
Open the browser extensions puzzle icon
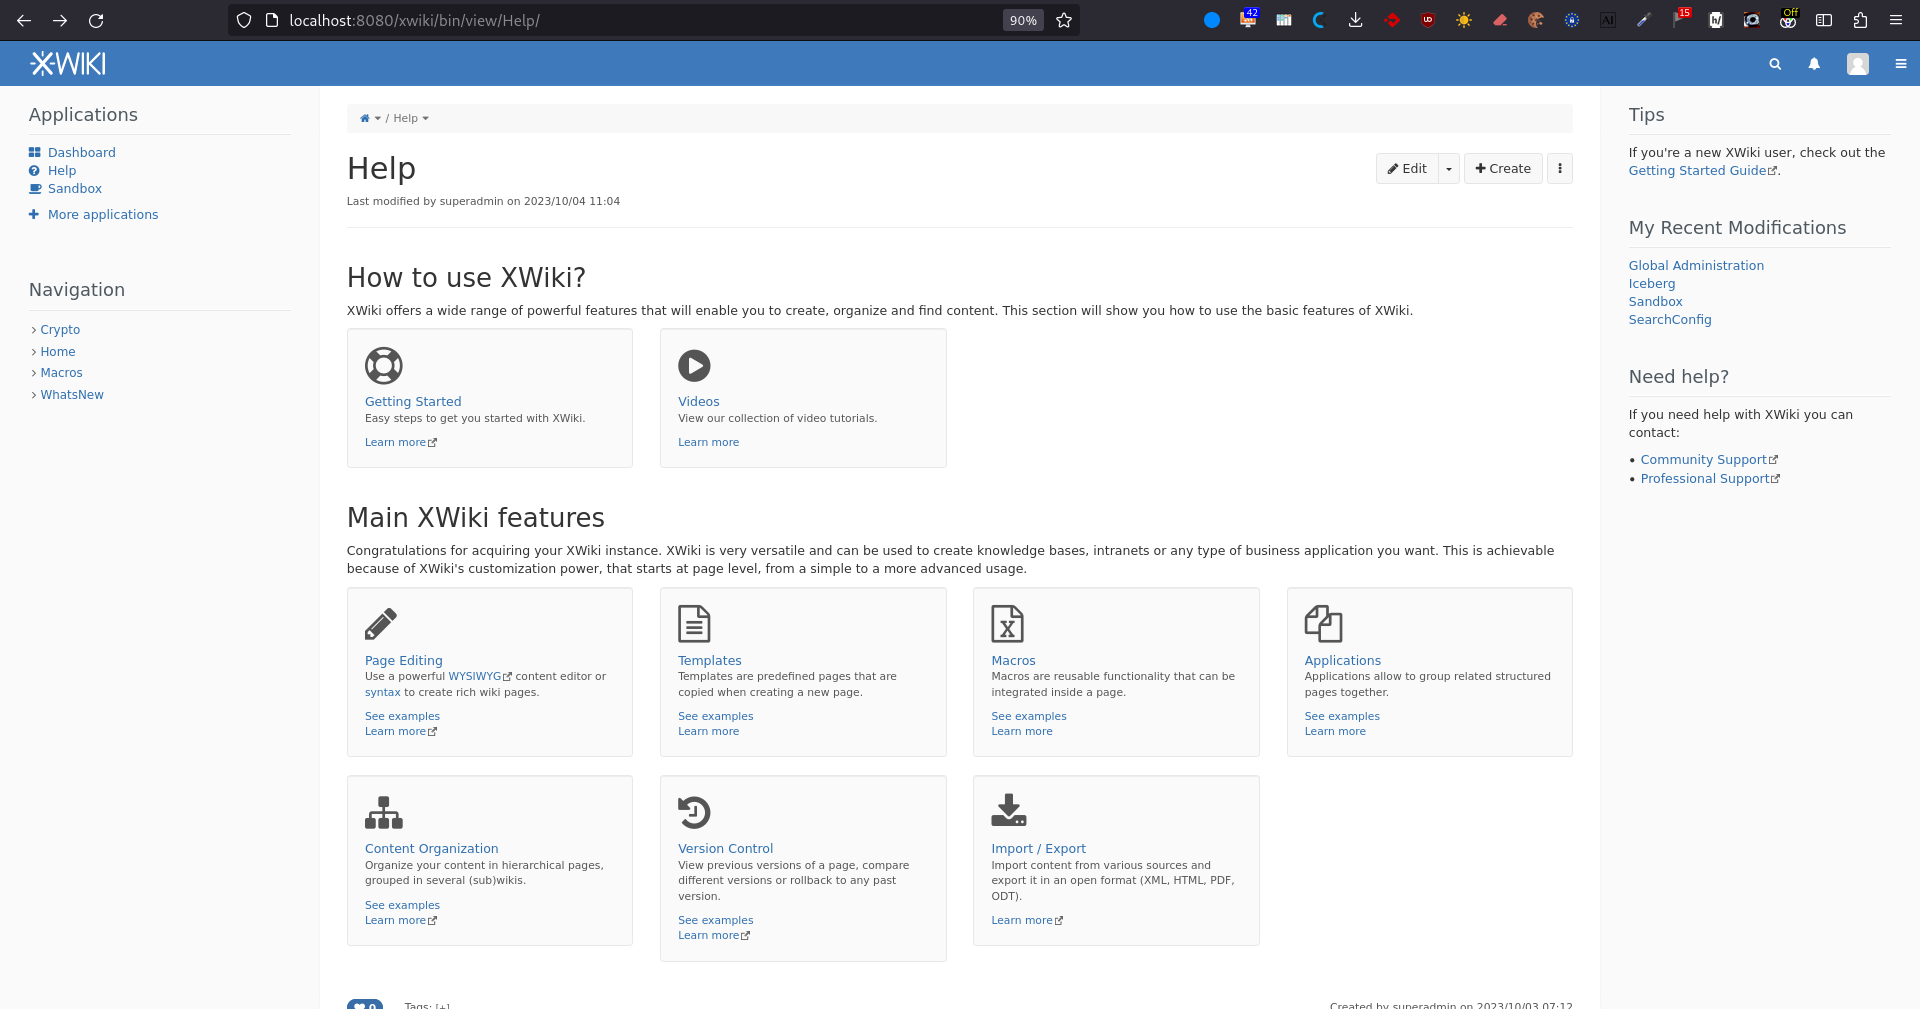pyautogui.click(x=1860, y=20)
